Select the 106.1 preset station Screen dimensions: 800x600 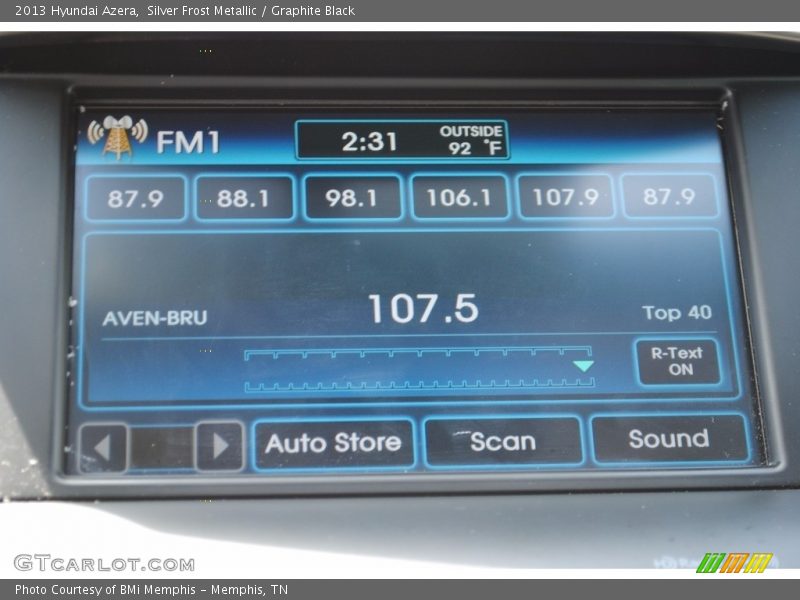pos(459,196)
